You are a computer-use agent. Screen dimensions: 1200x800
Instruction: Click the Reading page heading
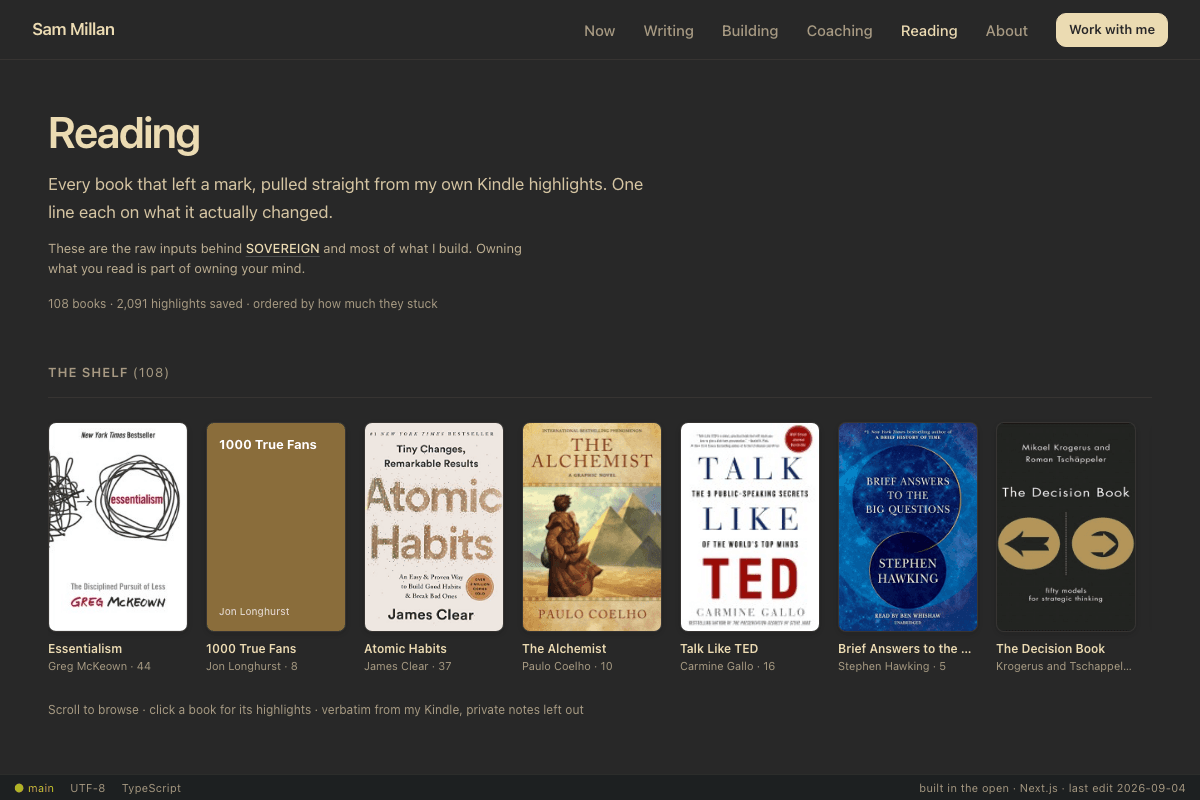click(x=124, y=134)
